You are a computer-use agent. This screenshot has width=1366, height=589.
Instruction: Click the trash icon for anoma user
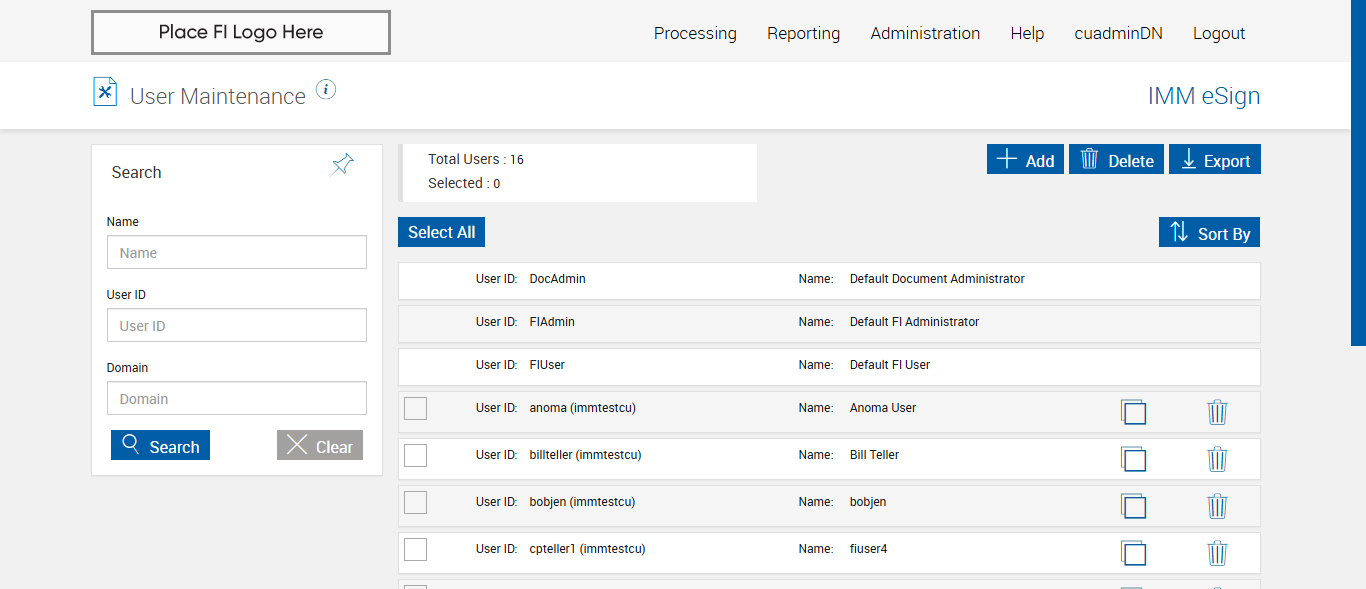click(x=1217, y=412)
